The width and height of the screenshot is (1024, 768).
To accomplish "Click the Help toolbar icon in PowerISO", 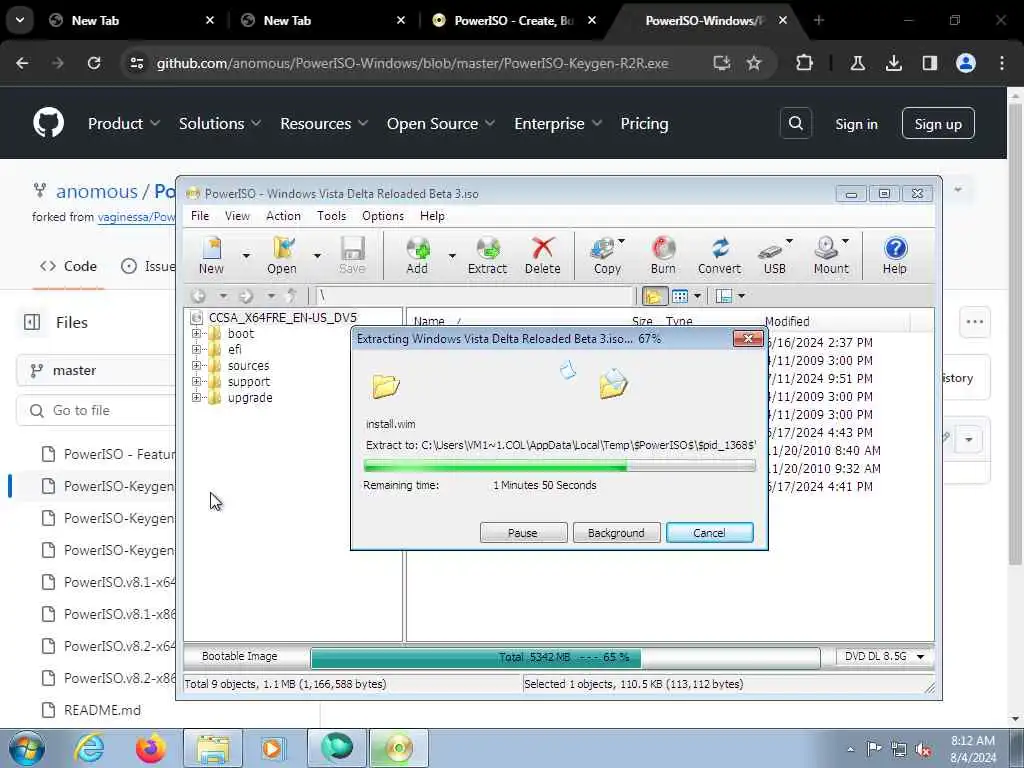I will 895,255.
